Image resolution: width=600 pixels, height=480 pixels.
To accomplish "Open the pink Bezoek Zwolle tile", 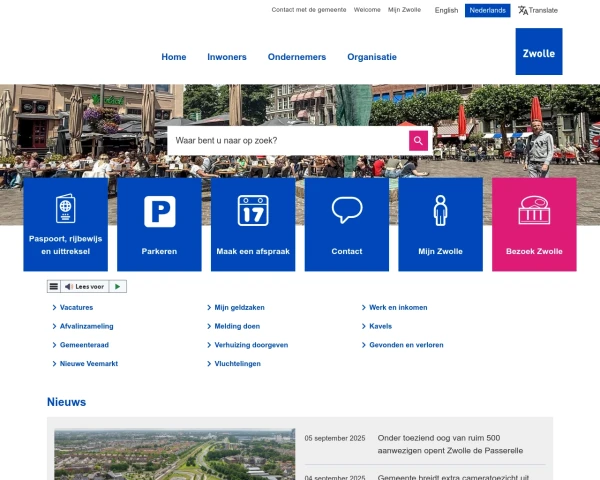I will [x=534, y=224].
